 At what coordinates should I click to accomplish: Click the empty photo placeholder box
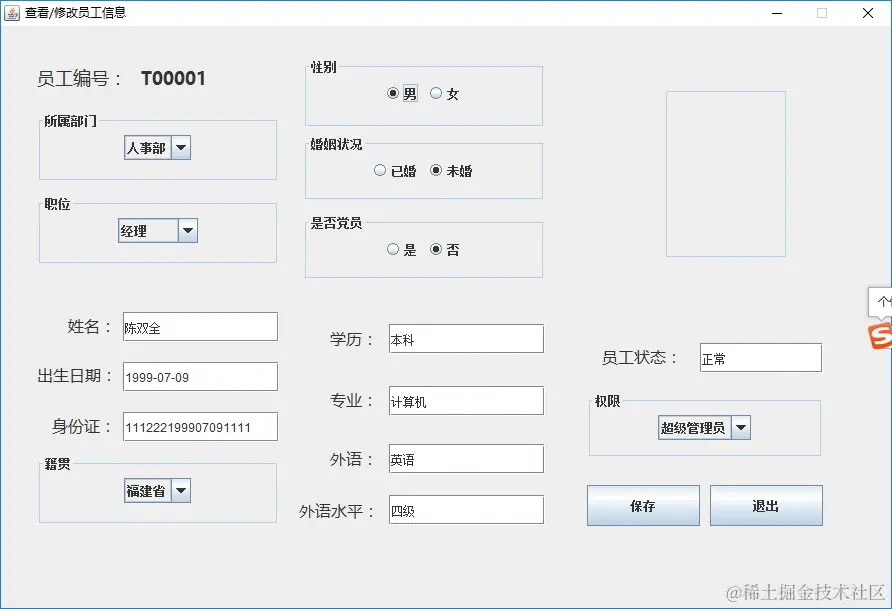[x=725, y=176]
